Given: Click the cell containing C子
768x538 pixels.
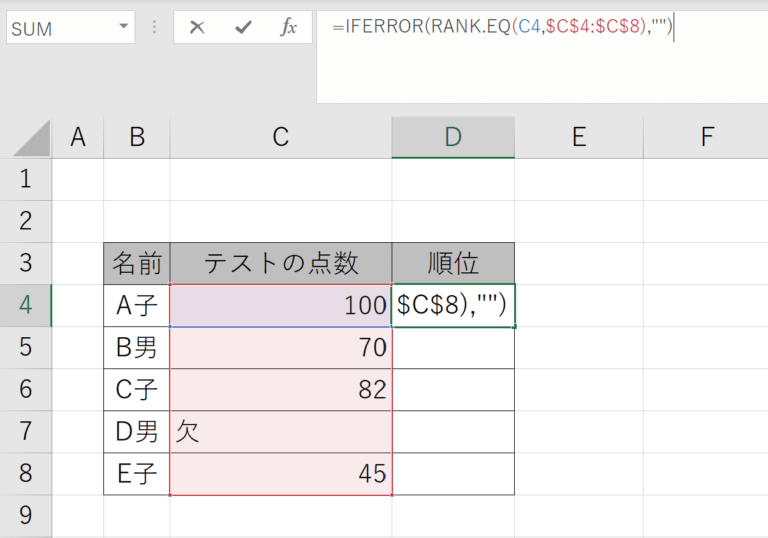Looking at the screenshot, I should pyautogui.click(x=137, y=390).
